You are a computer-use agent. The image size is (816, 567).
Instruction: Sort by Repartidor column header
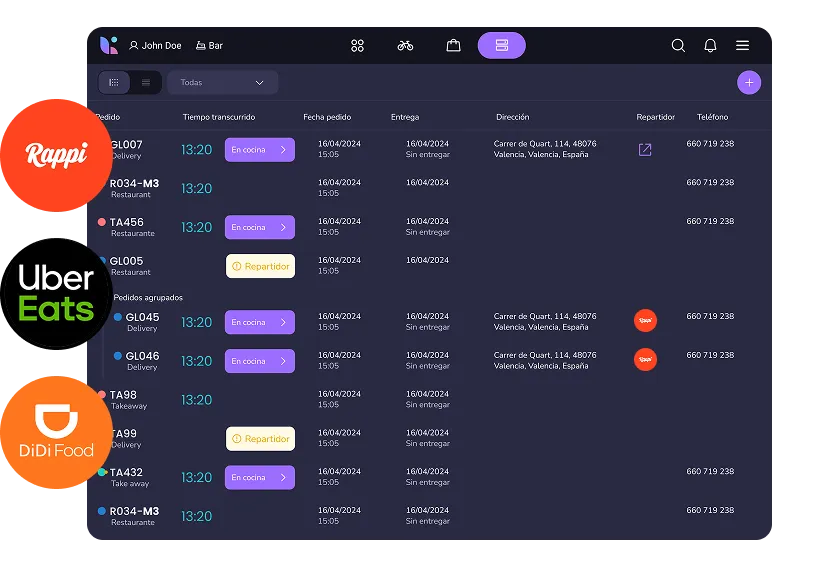[656, 117]
